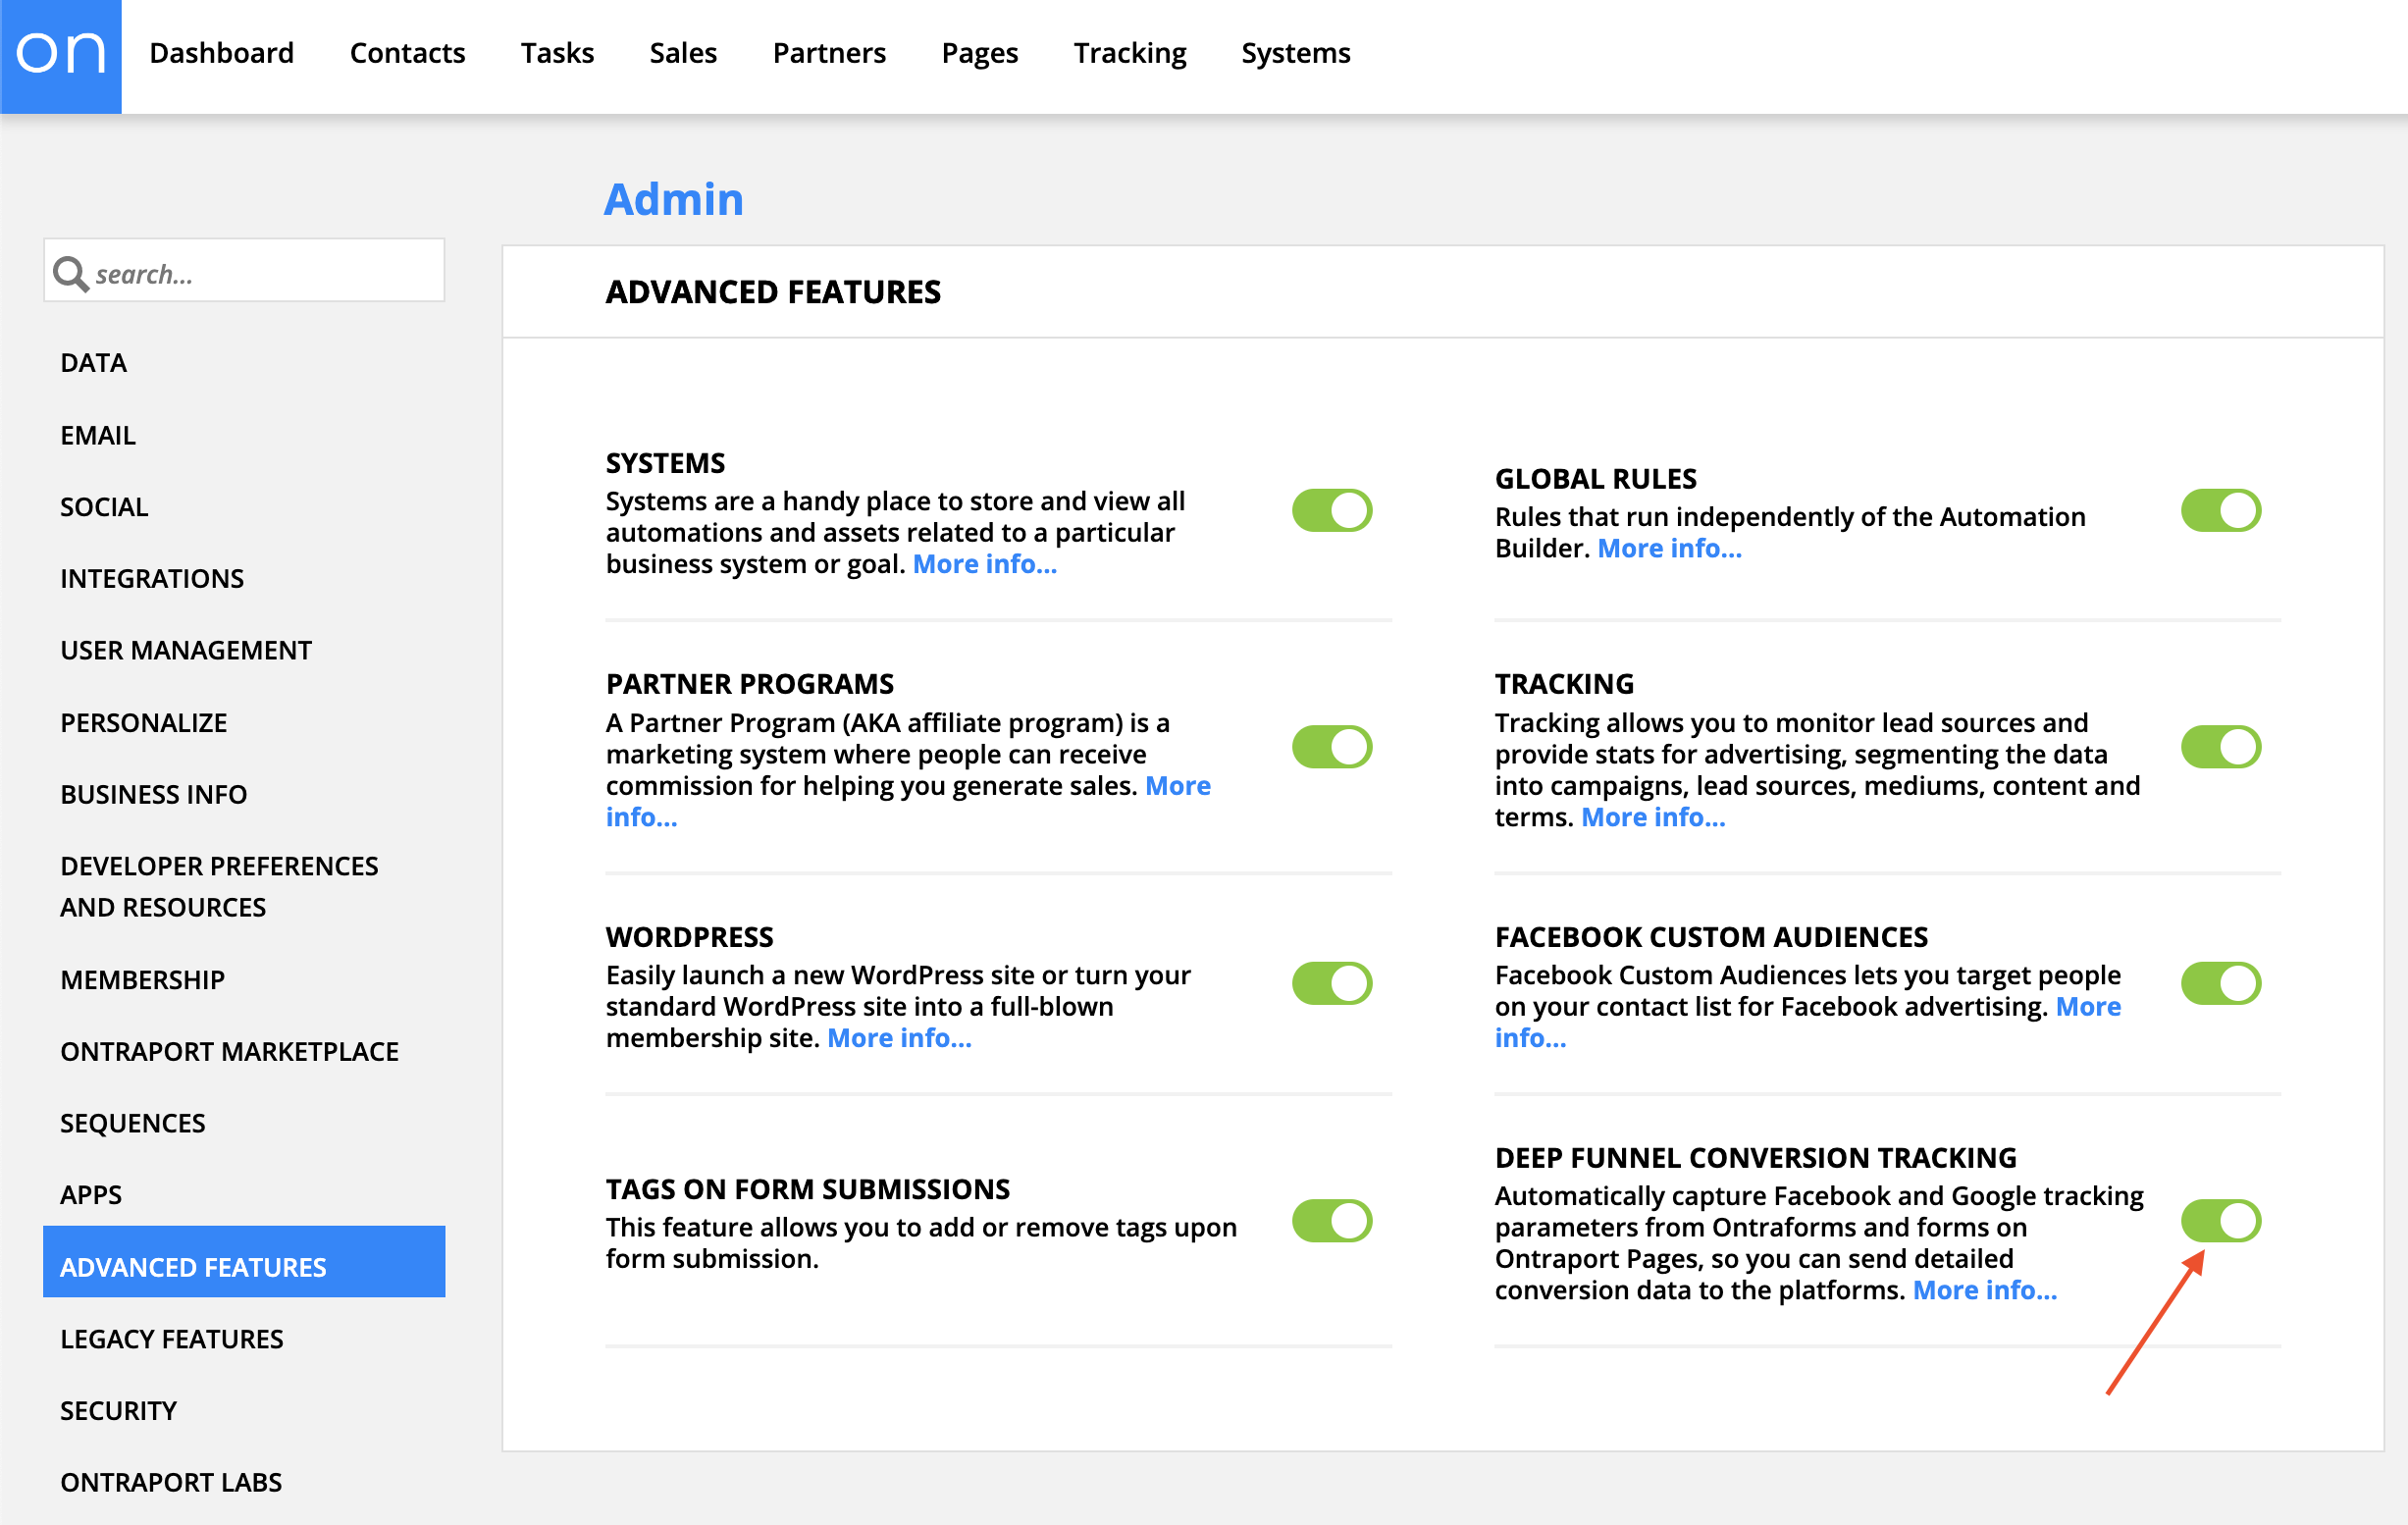Open Legacy Features settings section
Image resolution: width=2408 pixels, height=1525 pixels.
pos(172,1338)
